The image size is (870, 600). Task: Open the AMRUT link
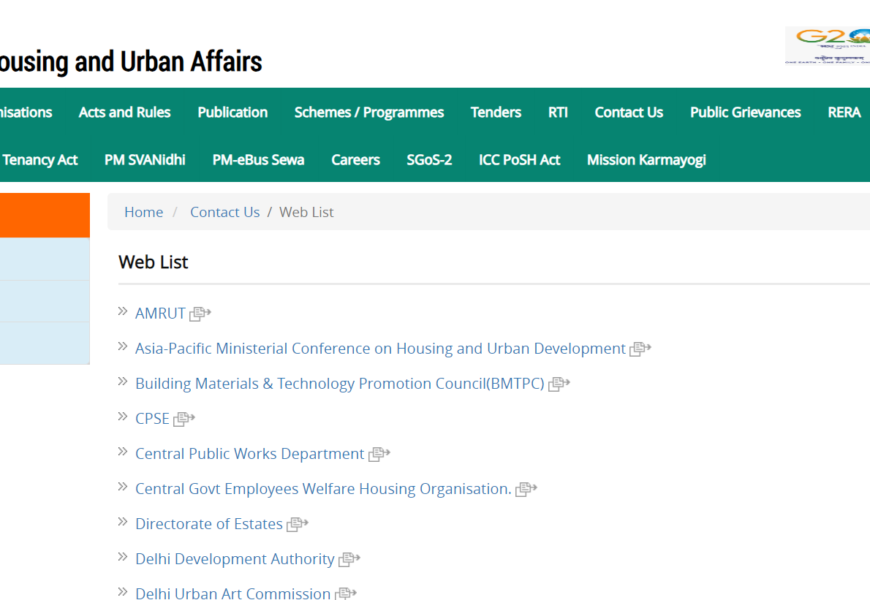(160, 314)
